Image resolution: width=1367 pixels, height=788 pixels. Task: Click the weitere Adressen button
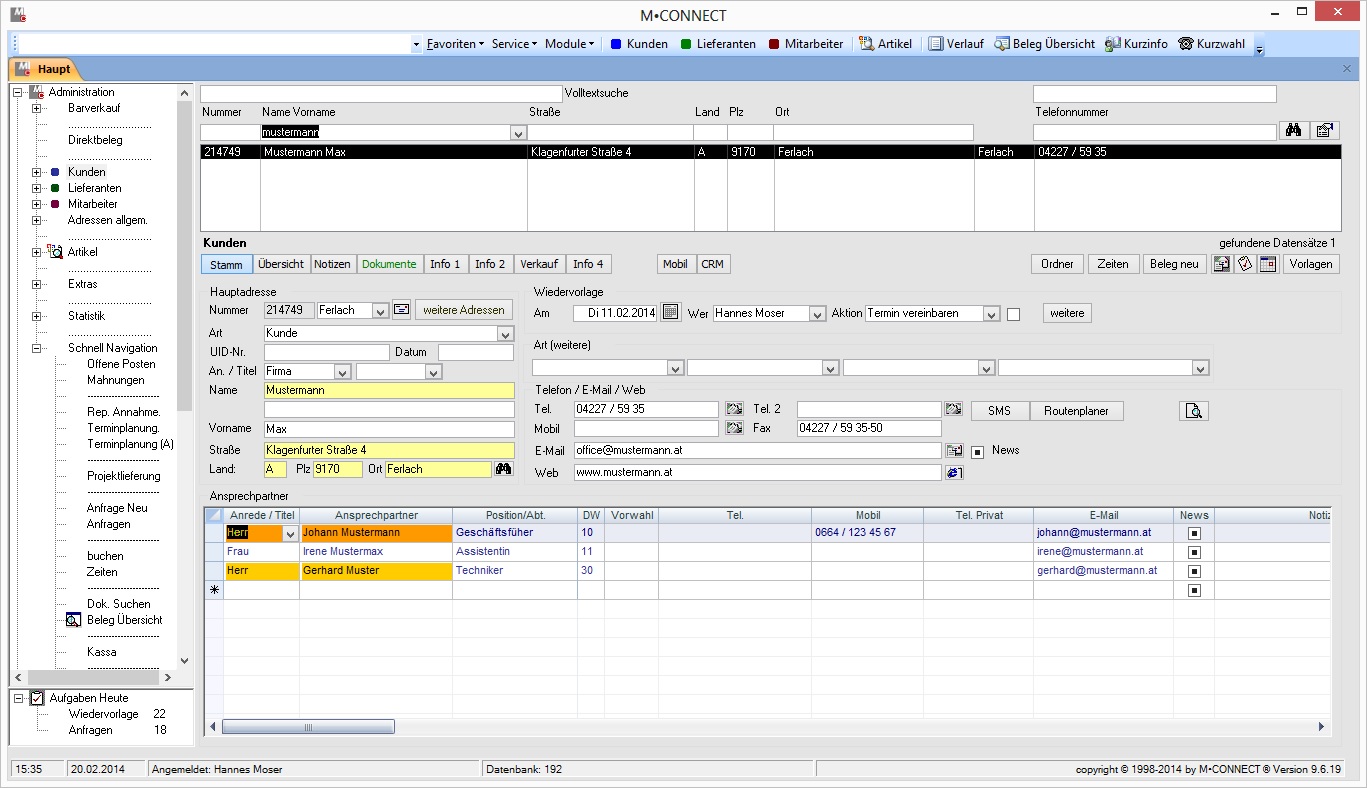click(466, 310)
